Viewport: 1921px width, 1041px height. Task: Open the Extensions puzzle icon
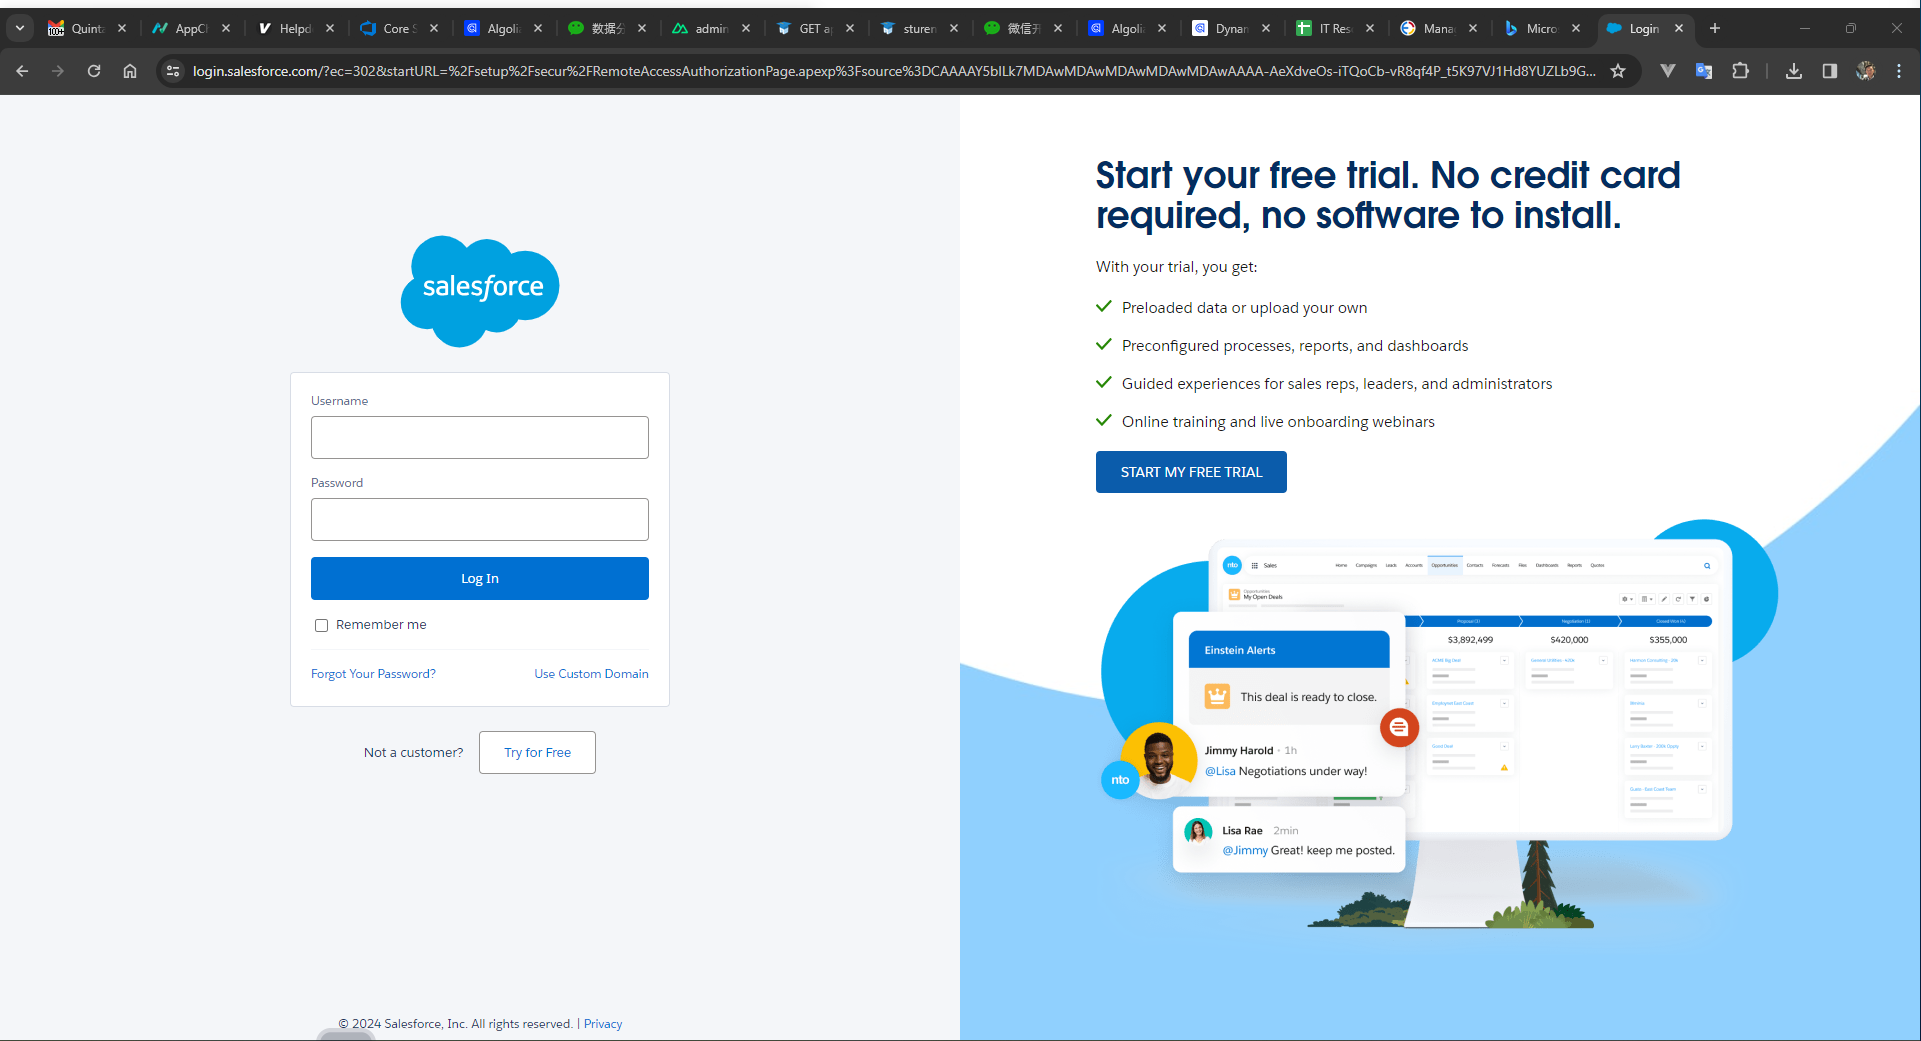click(1741, 71)
